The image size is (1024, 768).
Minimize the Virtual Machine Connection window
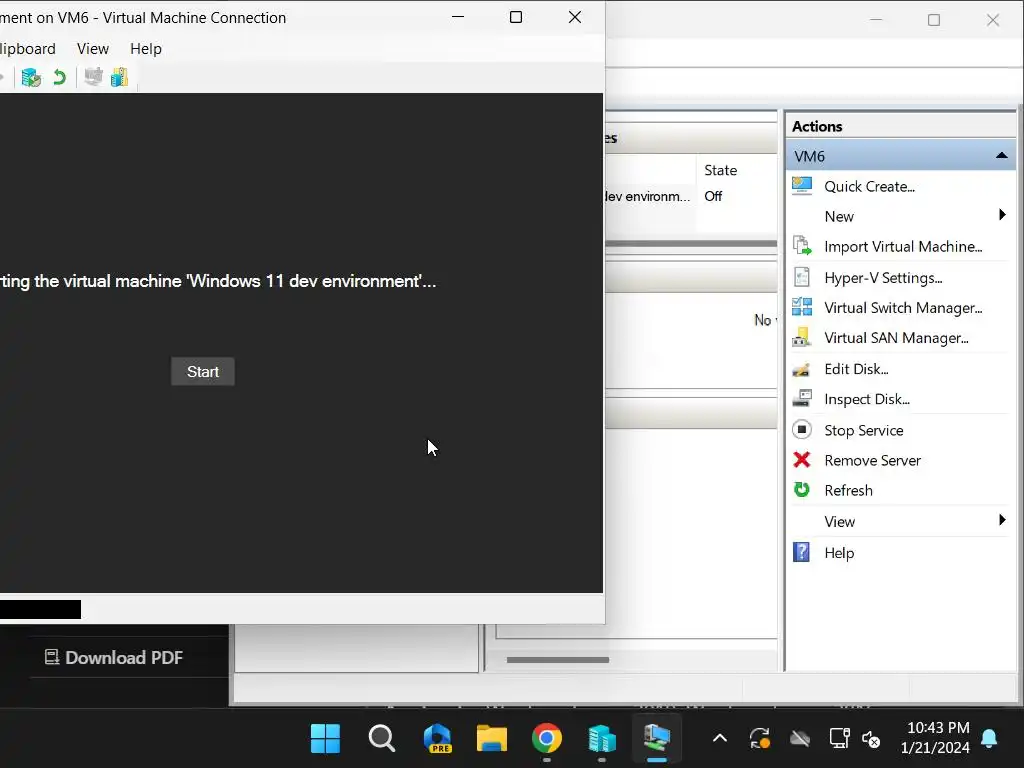click(458, 17)
